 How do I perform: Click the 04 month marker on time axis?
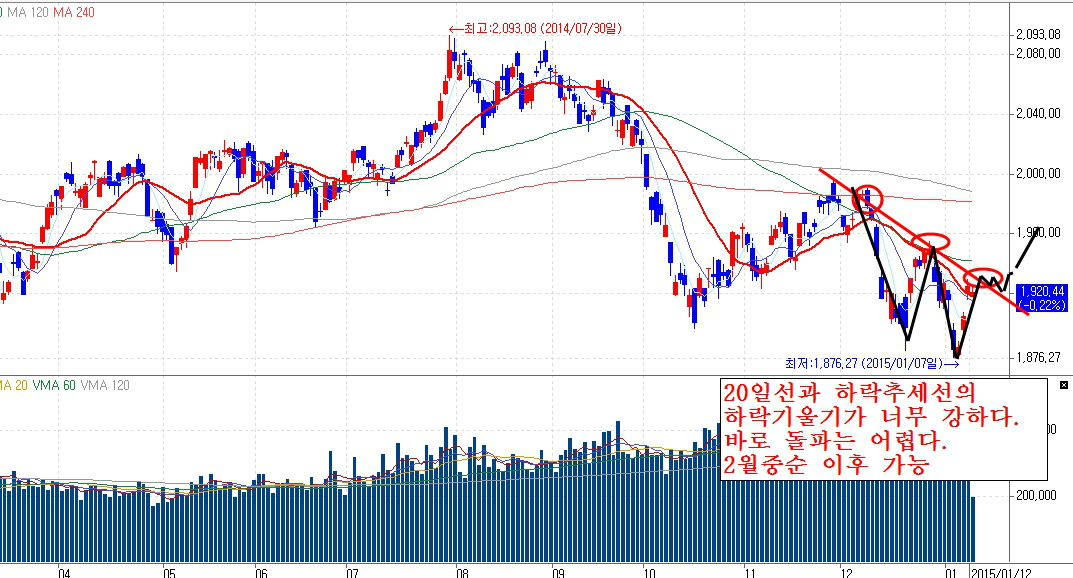point(63,571)
